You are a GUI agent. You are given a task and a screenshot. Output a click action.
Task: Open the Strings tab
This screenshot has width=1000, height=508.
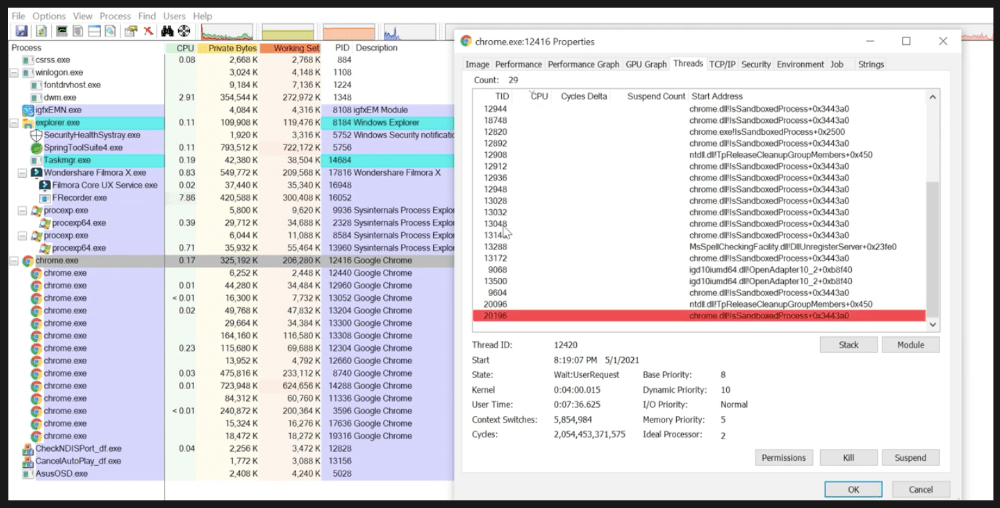871,64
